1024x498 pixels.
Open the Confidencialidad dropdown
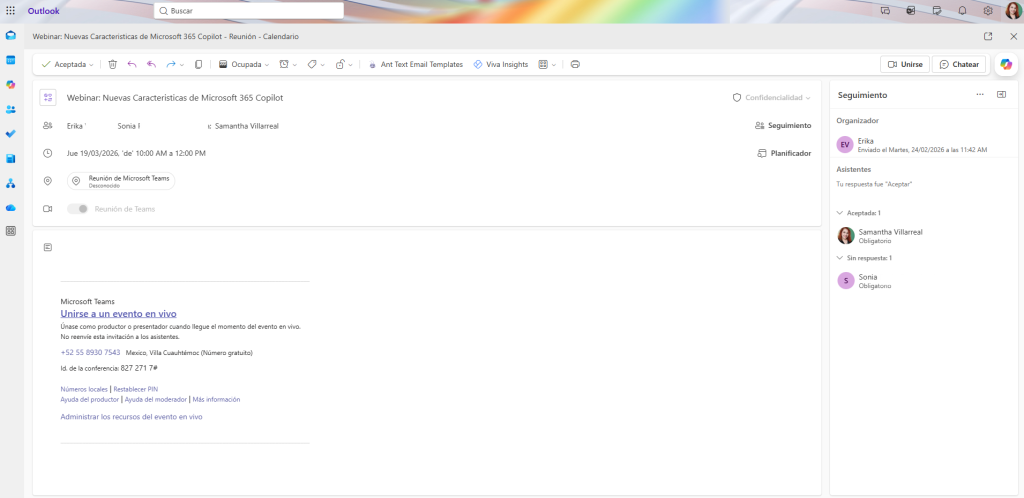[x=772, y=98]
